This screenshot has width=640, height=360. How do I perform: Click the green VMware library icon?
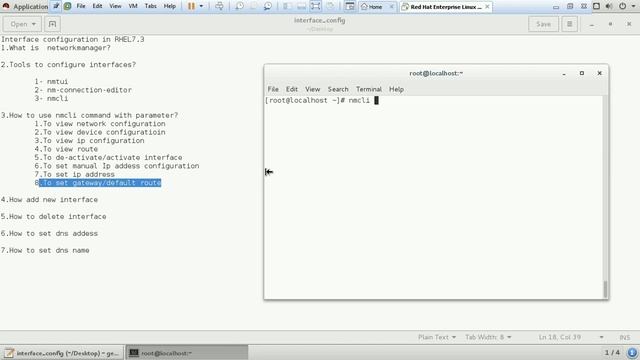tap(67, 6)
